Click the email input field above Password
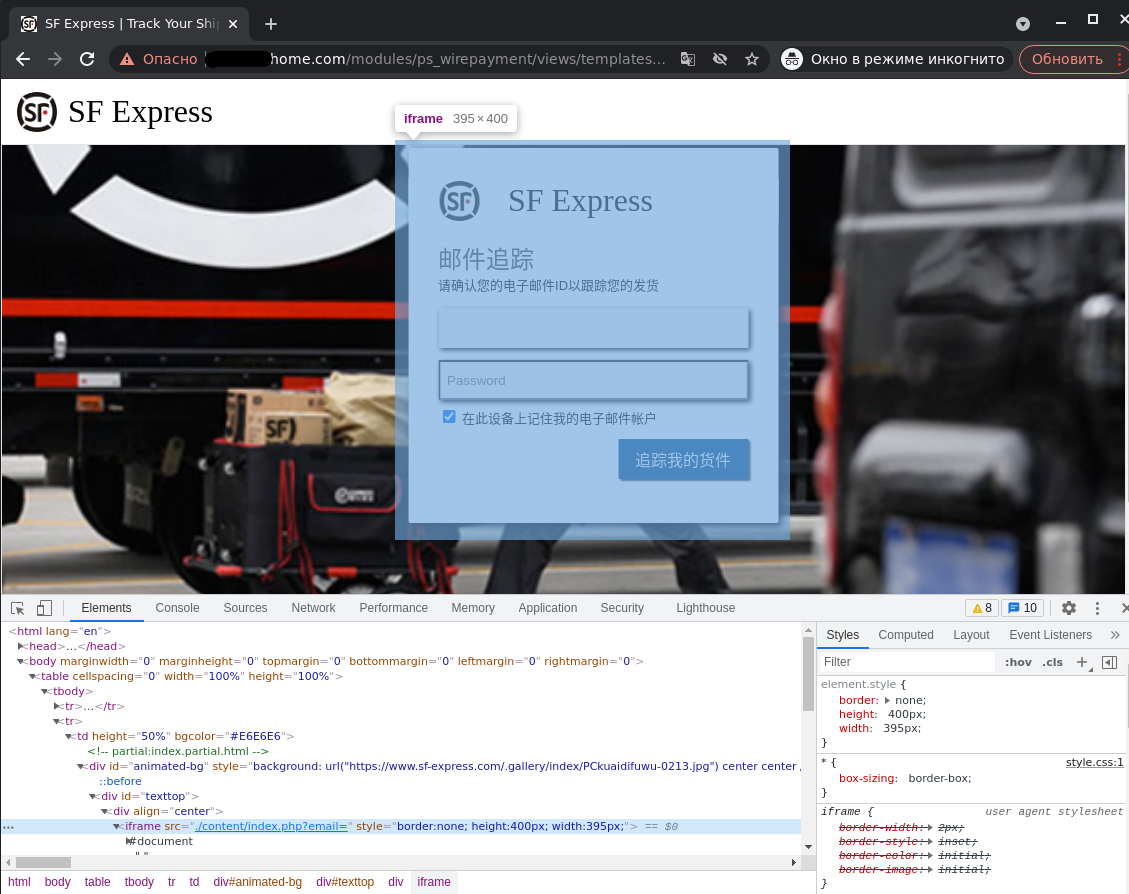The width and height of the screenshot is (1129, 894). pos(593,328)
